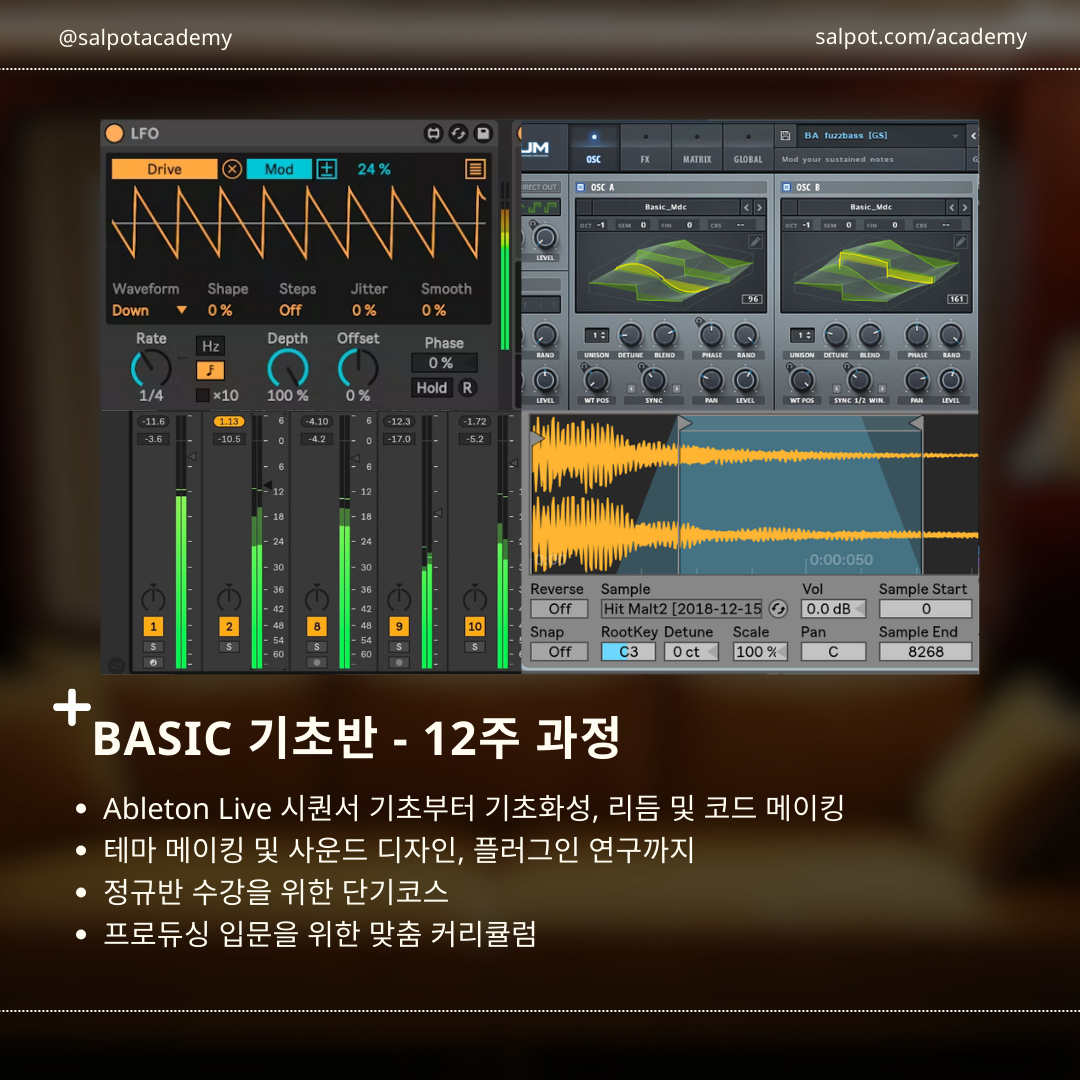Image resolution: width=1080 pixels, height=1080 pixels.
Task: Open the OSC A wavetable editor pencil
Action: (x=756, y=241)
